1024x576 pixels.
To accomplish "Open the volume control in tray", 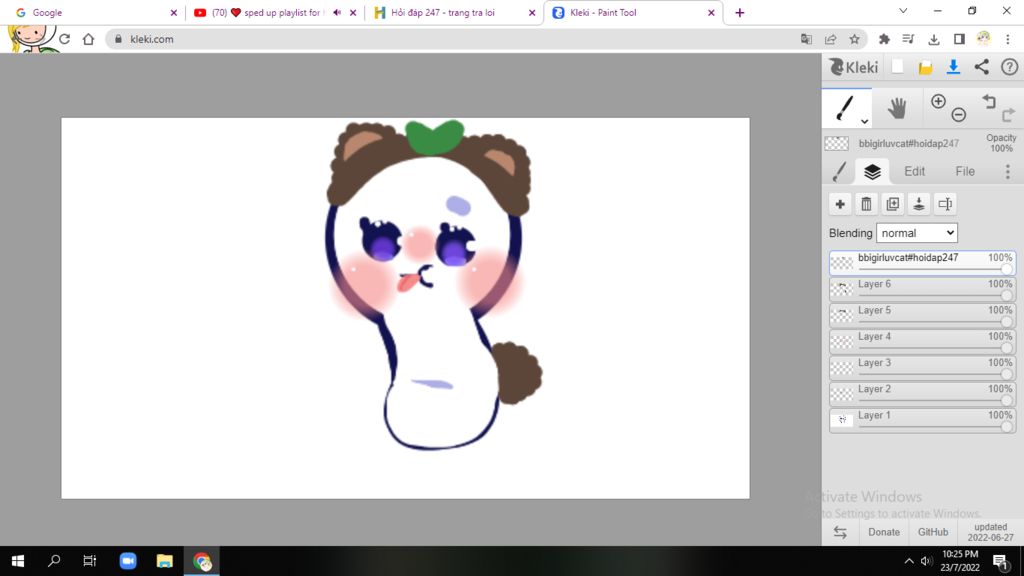I will pos(926,561).
